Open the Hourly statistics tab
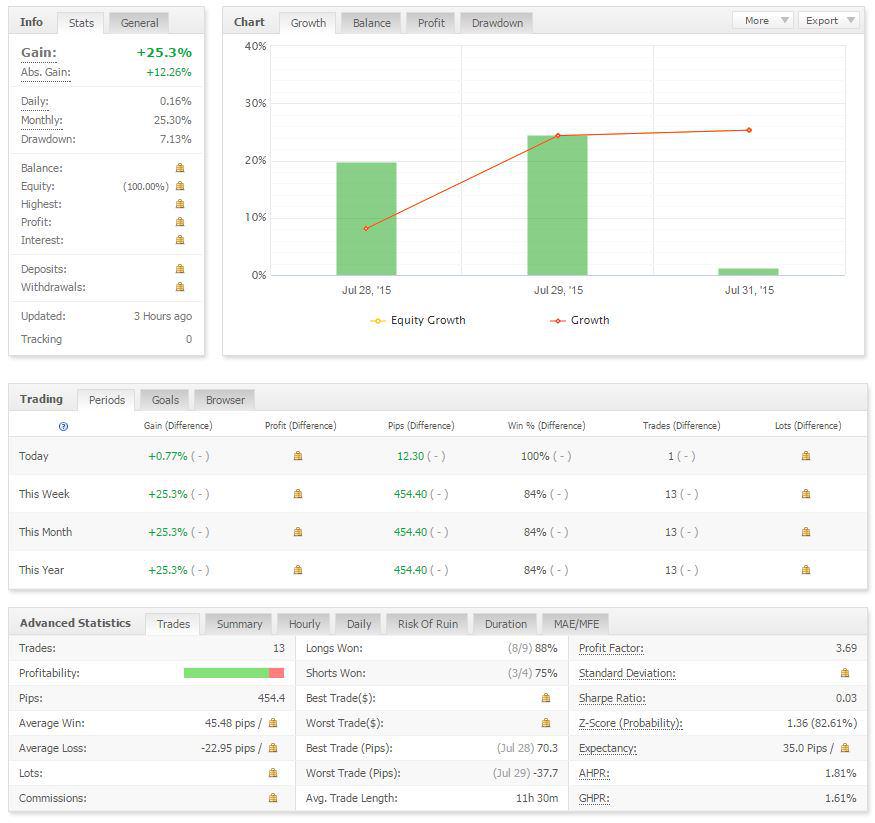 (304, 624)
